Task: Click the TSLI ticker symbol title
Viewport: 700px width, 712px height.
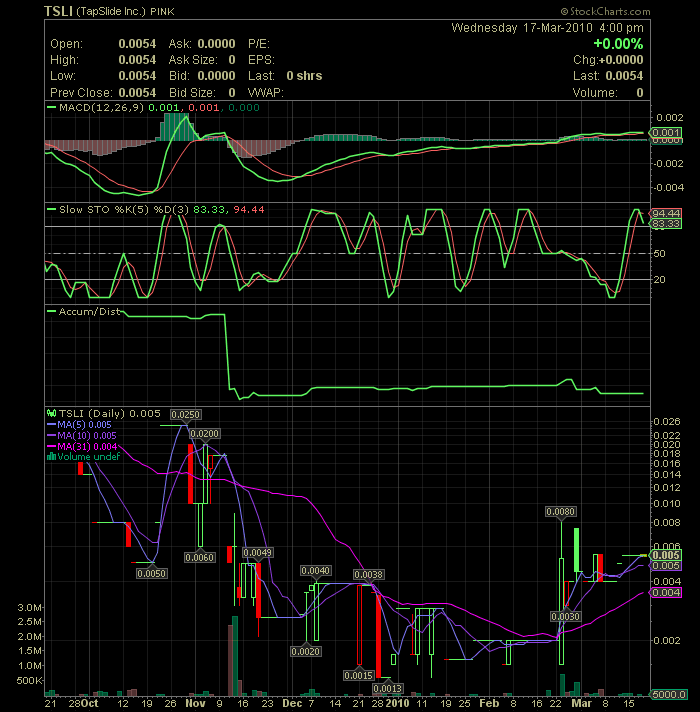Action: point(58,11)
